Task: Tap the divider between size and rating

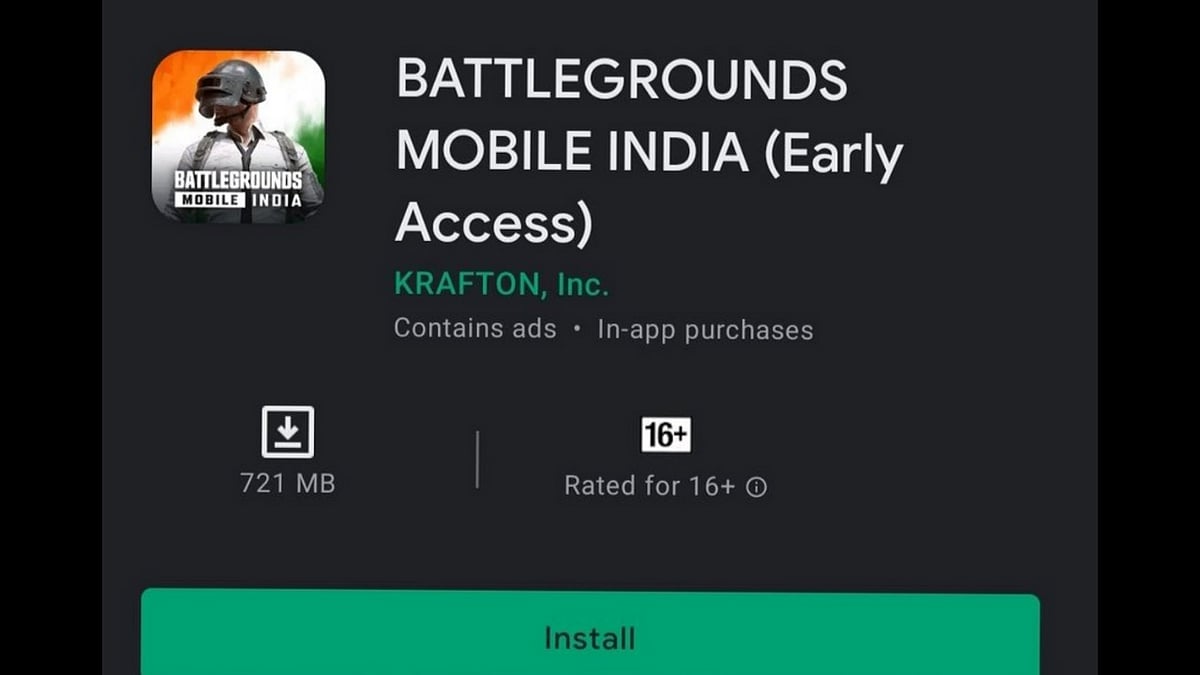Action: point(477,459)
